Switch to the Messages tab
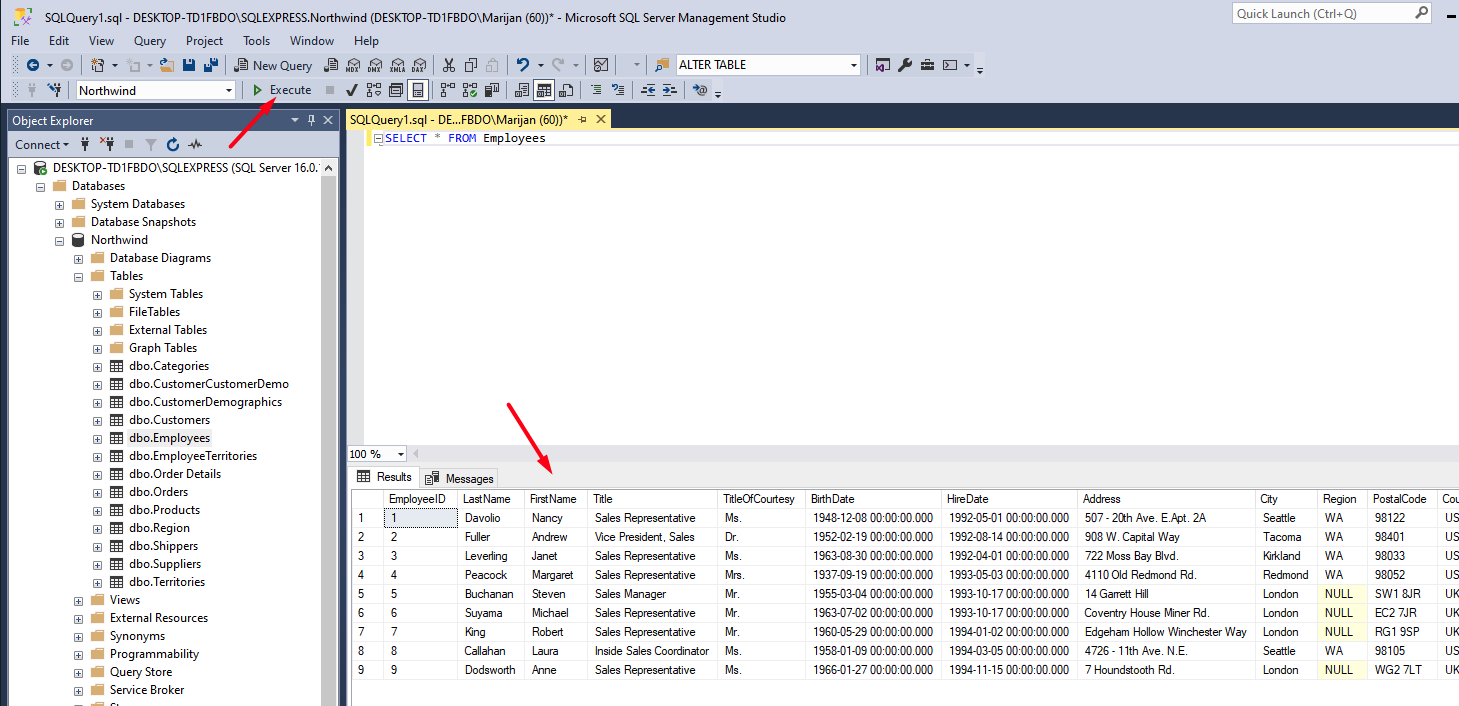The width and height of the screenshot is (1459, 706). pyautogui.click(x=459, y=478)
